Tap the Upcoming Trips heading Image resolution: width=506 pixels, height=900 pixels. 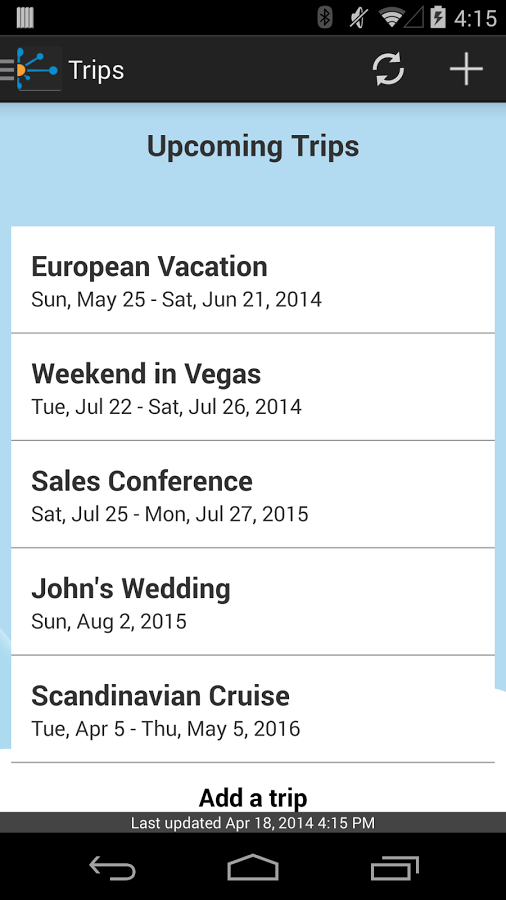point(253,146)
